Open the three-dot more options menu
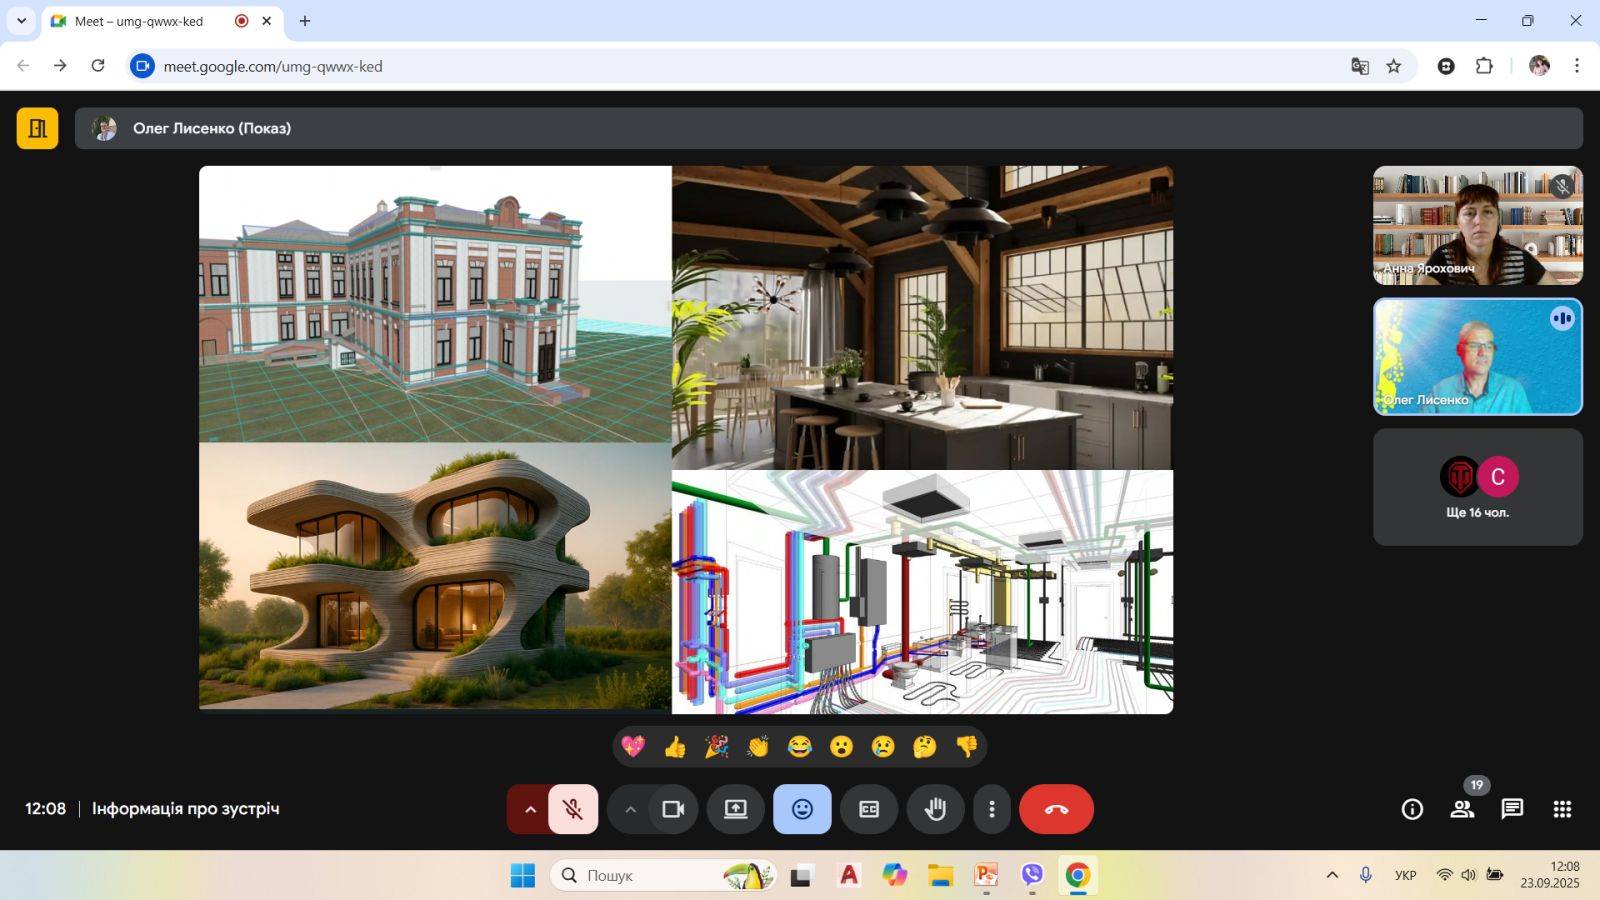The image size is (1600, 900). (x=991, y=809)
